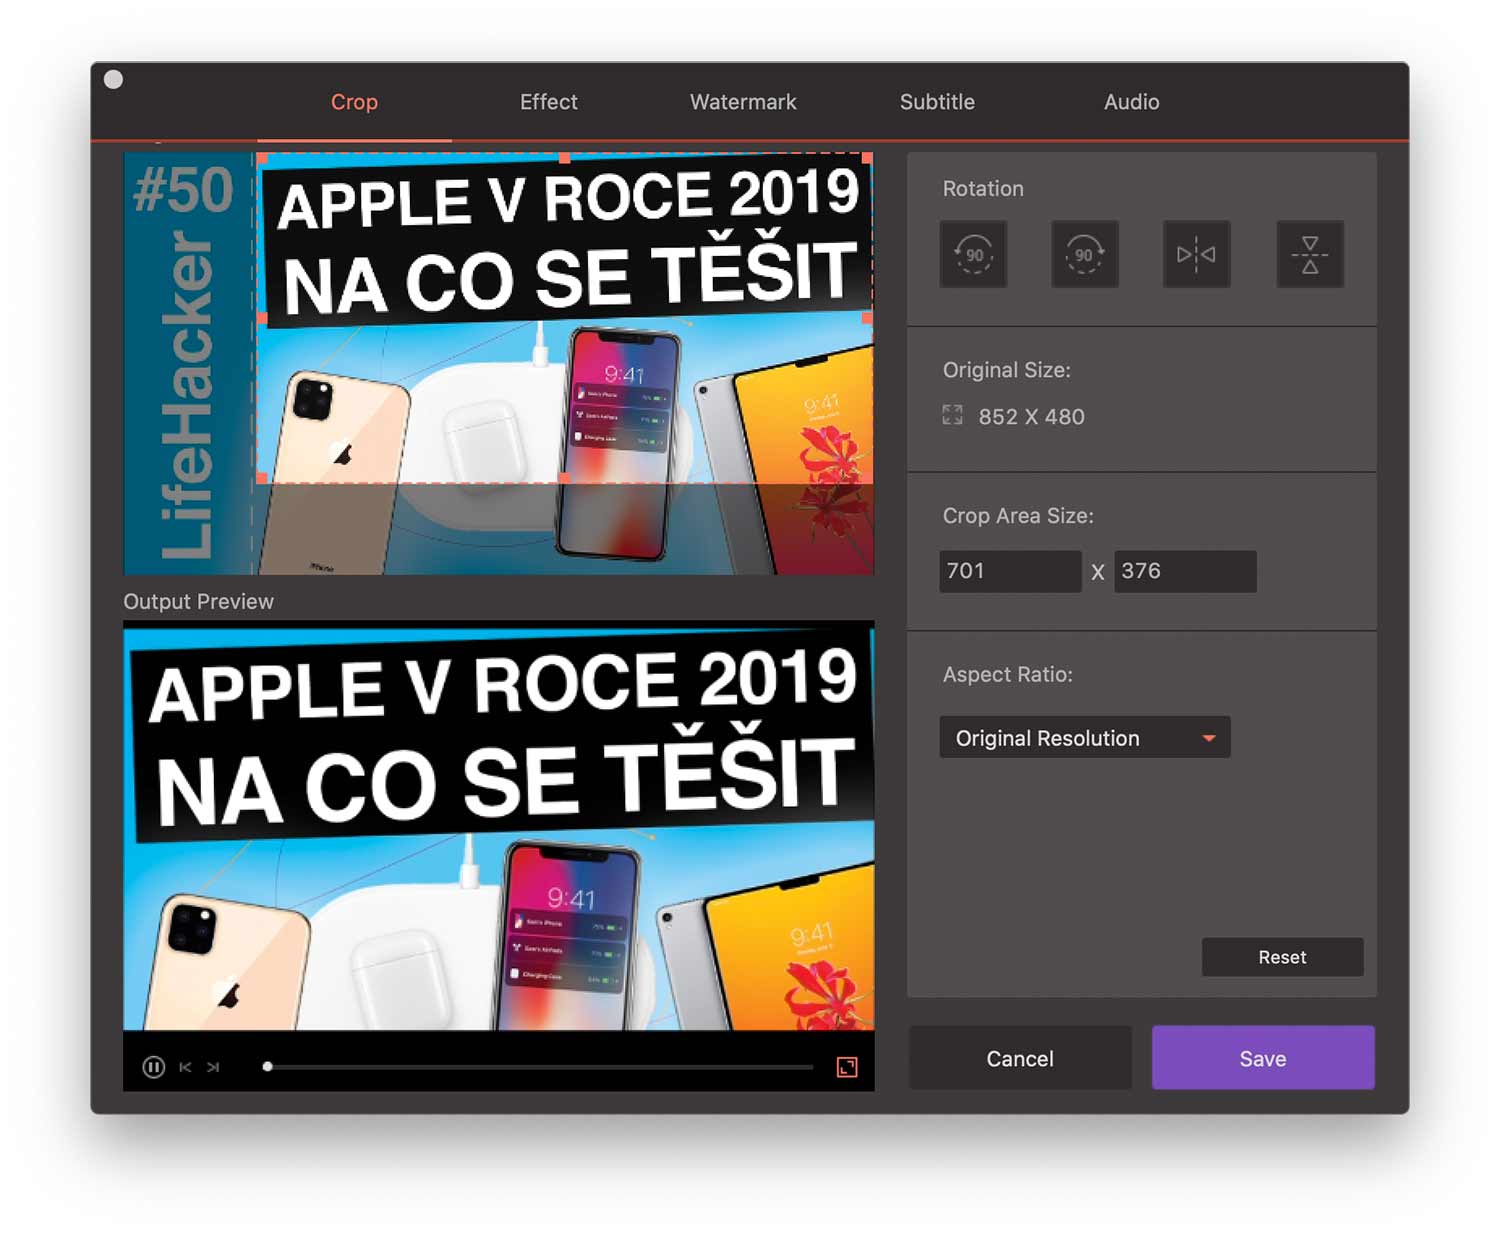Go to the Subtitle tab
This screenshot has width=1500, height=1234.
click(x=937, y=102)
